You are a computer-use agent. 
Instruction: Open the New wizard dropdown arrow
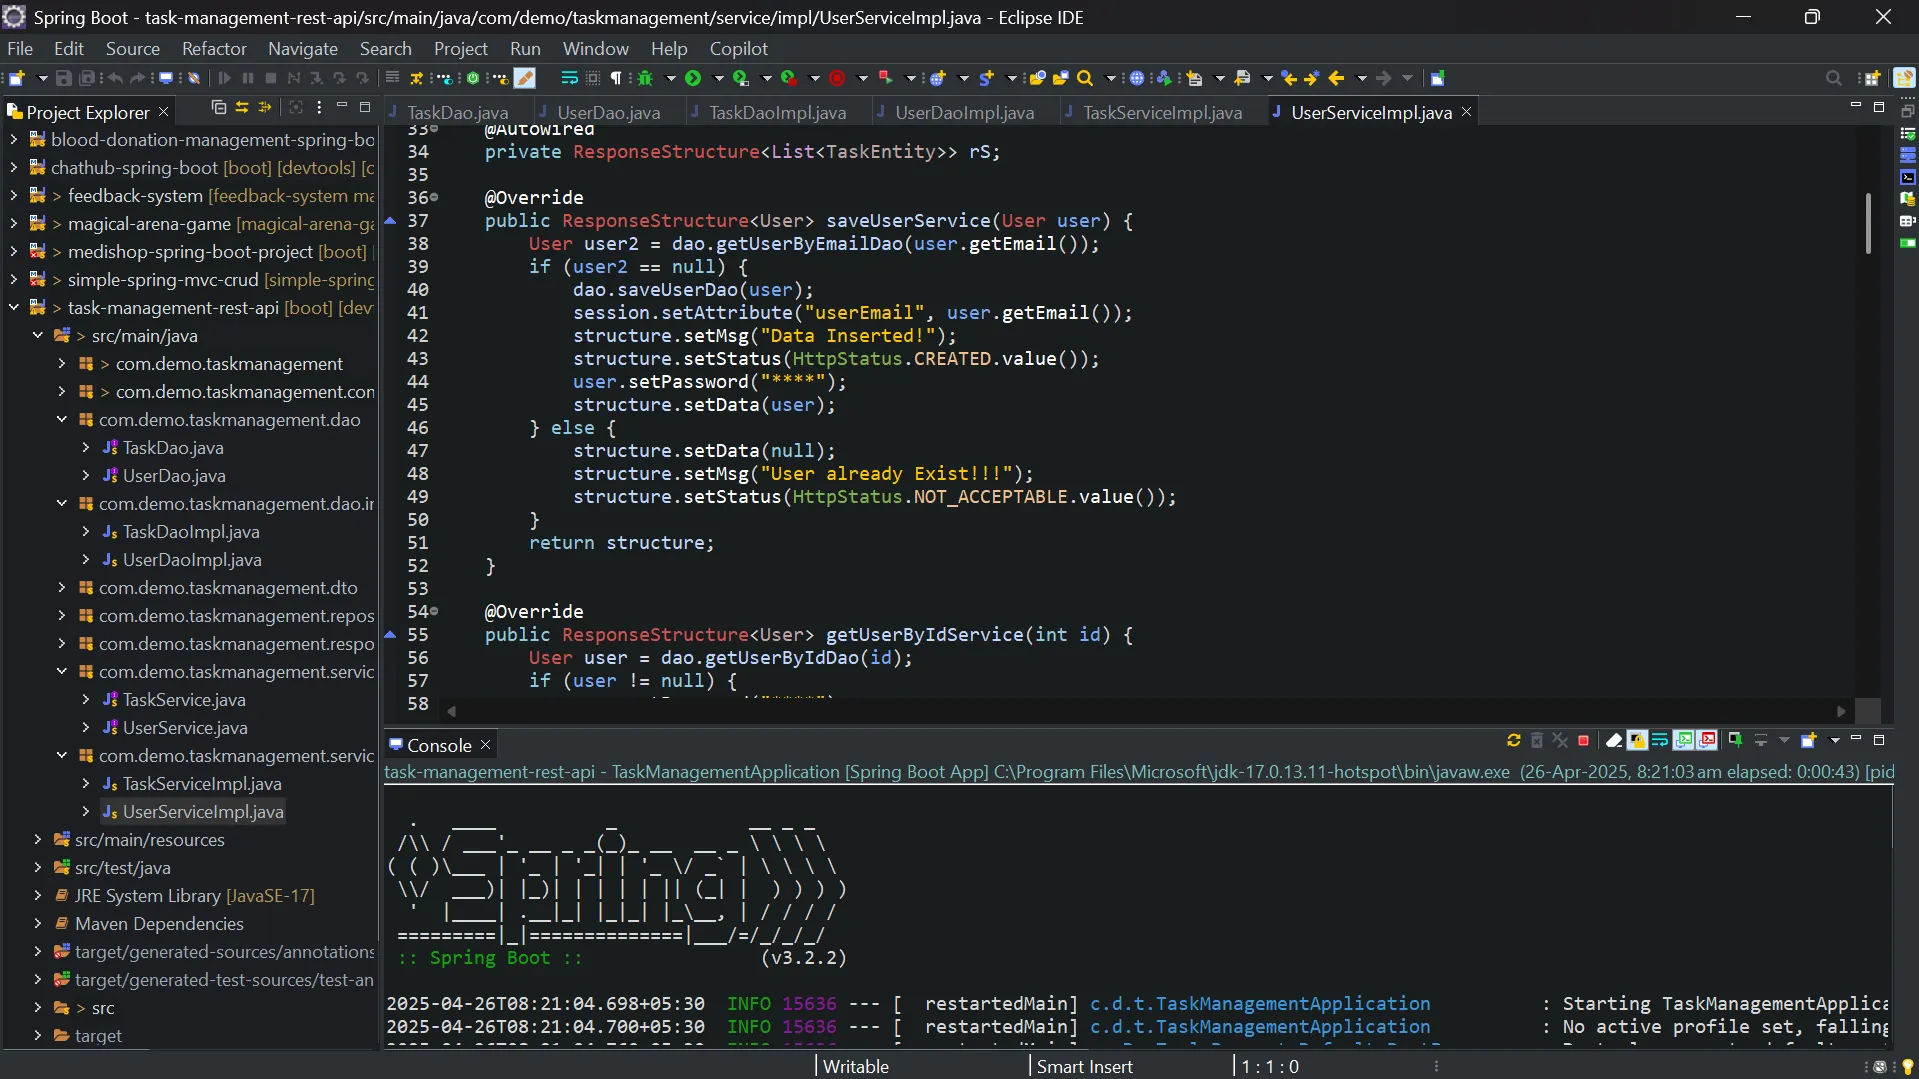click(x=42, y=78)
